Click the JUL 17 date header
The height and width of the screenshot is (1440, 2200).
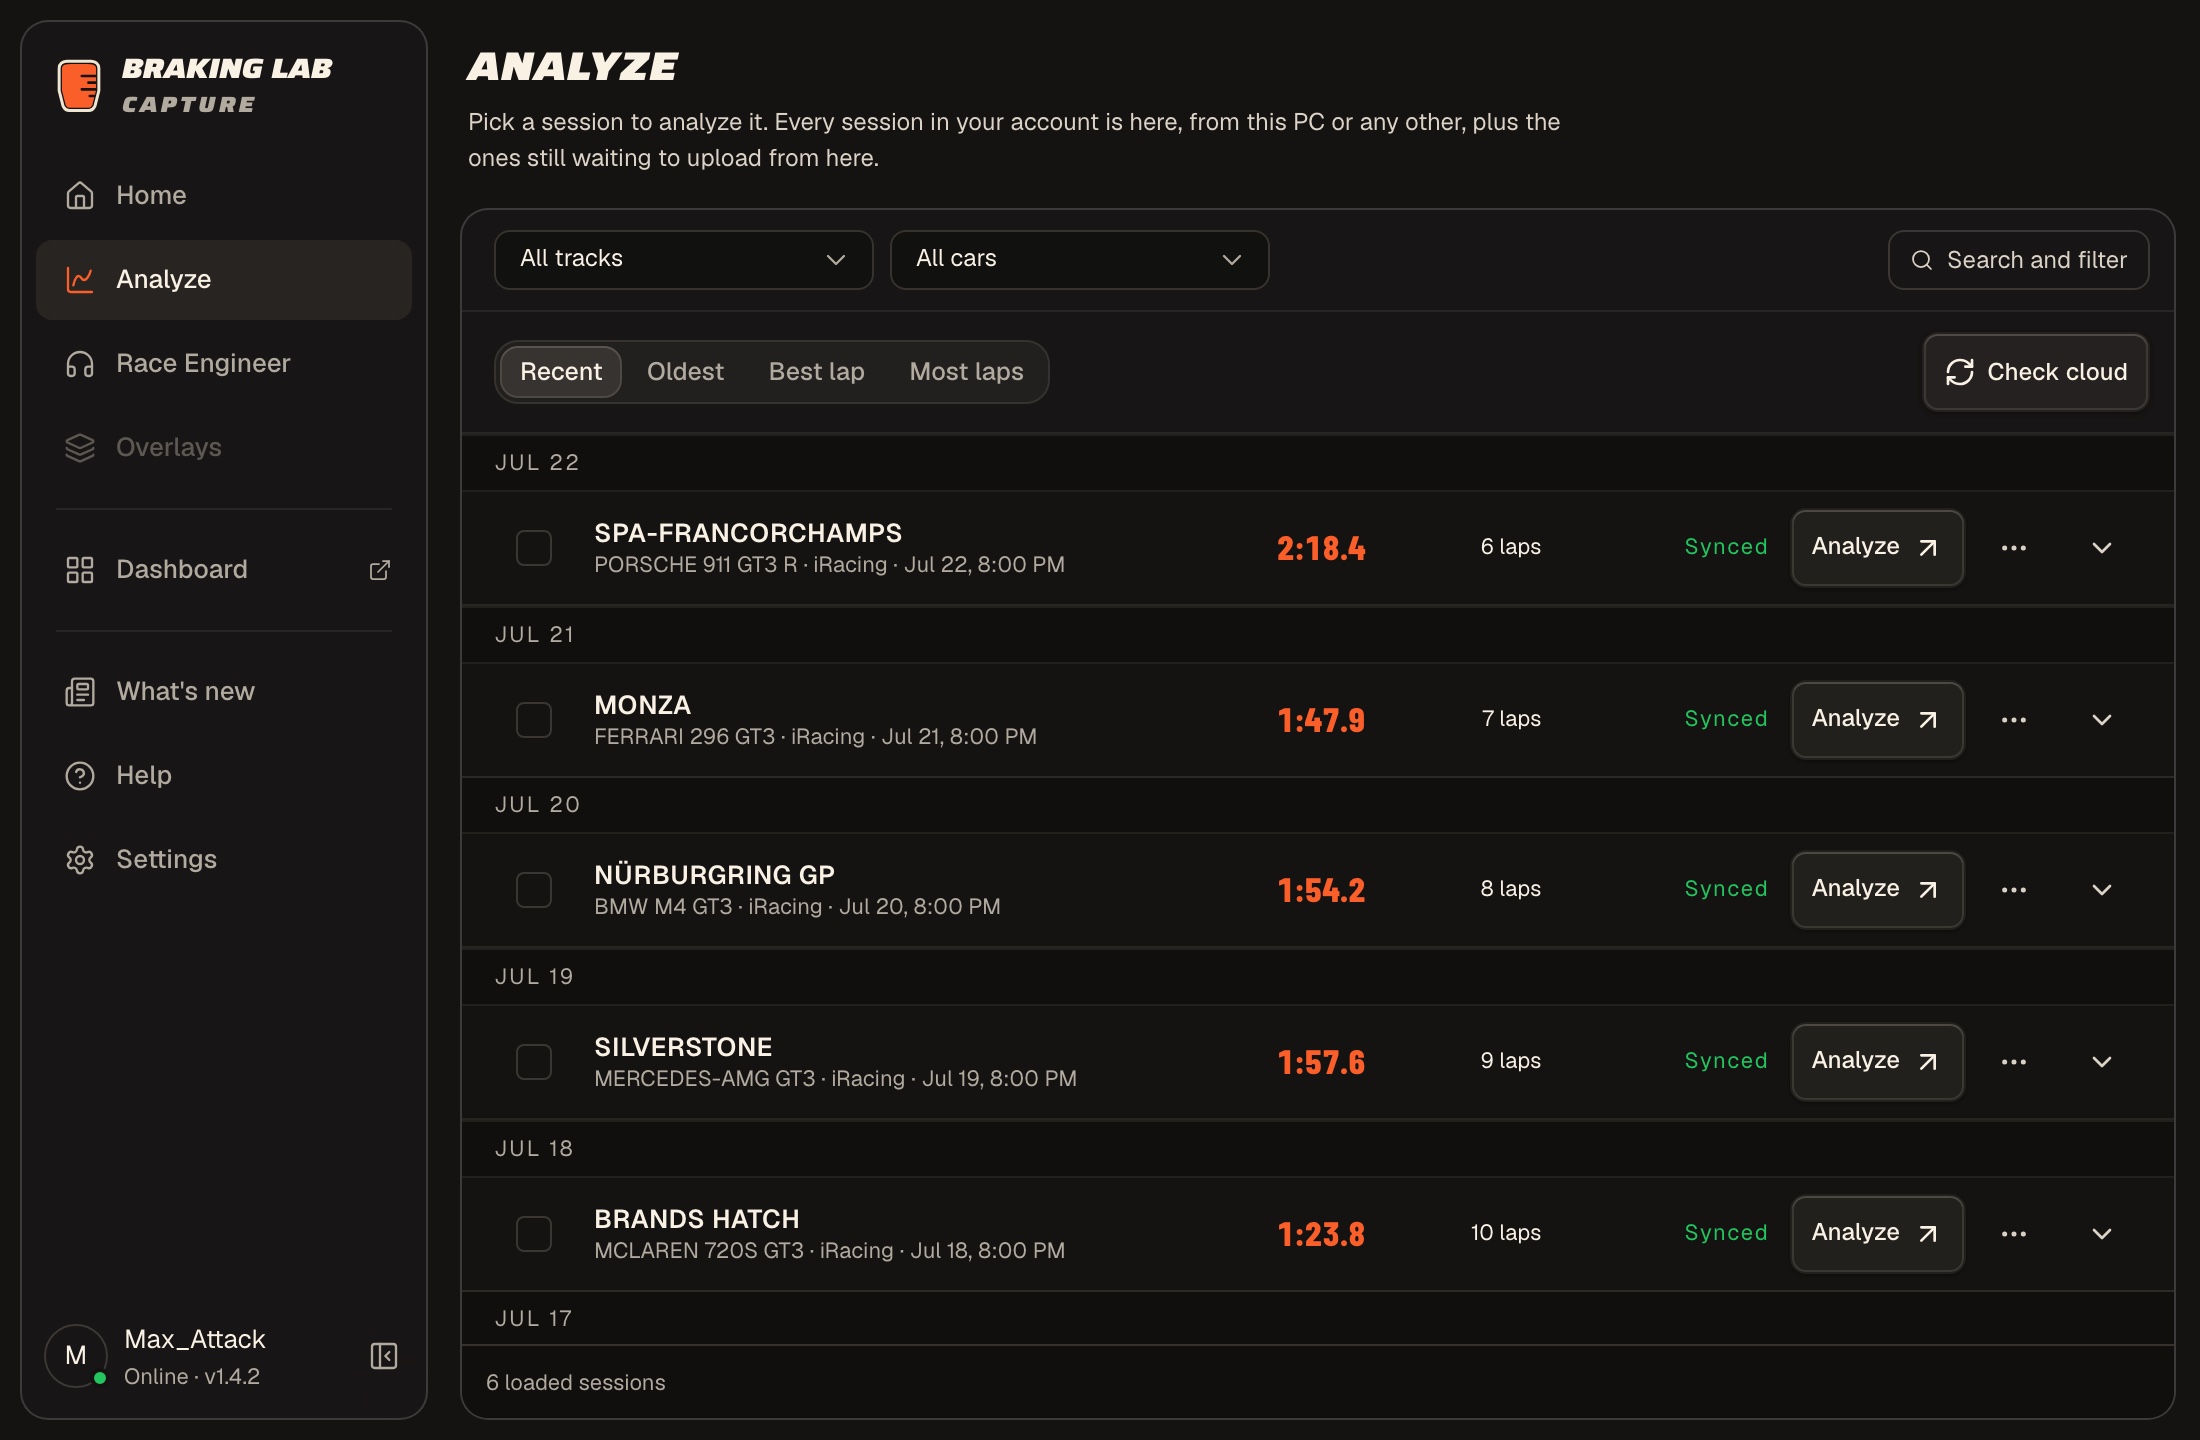point(533,1319)
